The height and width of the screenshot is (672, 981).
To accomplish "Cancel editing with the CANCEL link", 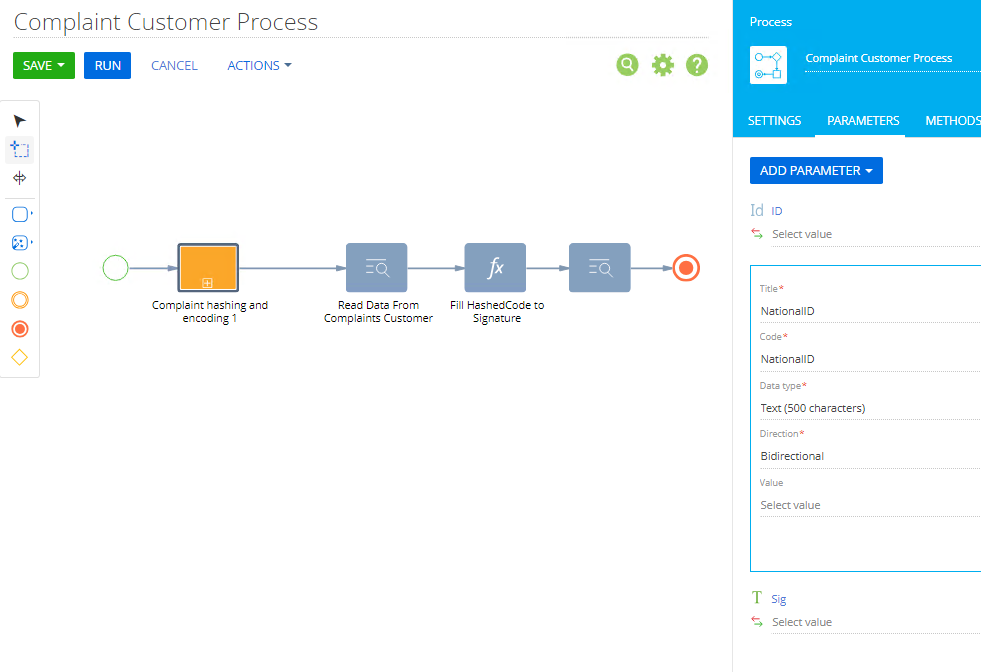I will point(174,65).
